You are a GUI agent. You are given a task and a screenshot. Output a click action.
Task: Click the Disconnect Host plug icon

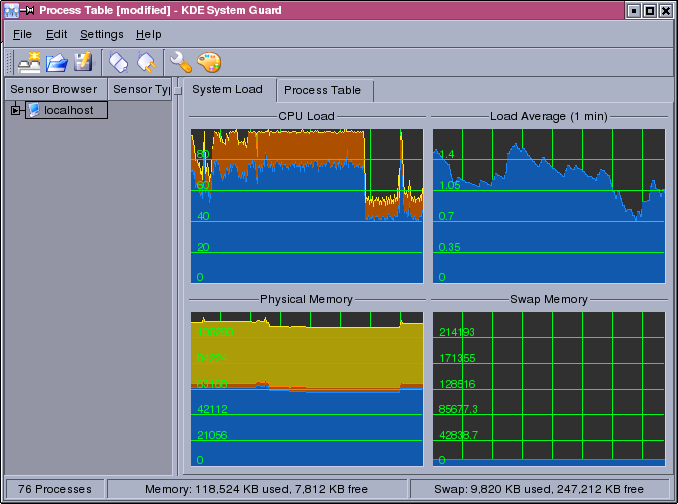tap(146, 63)
